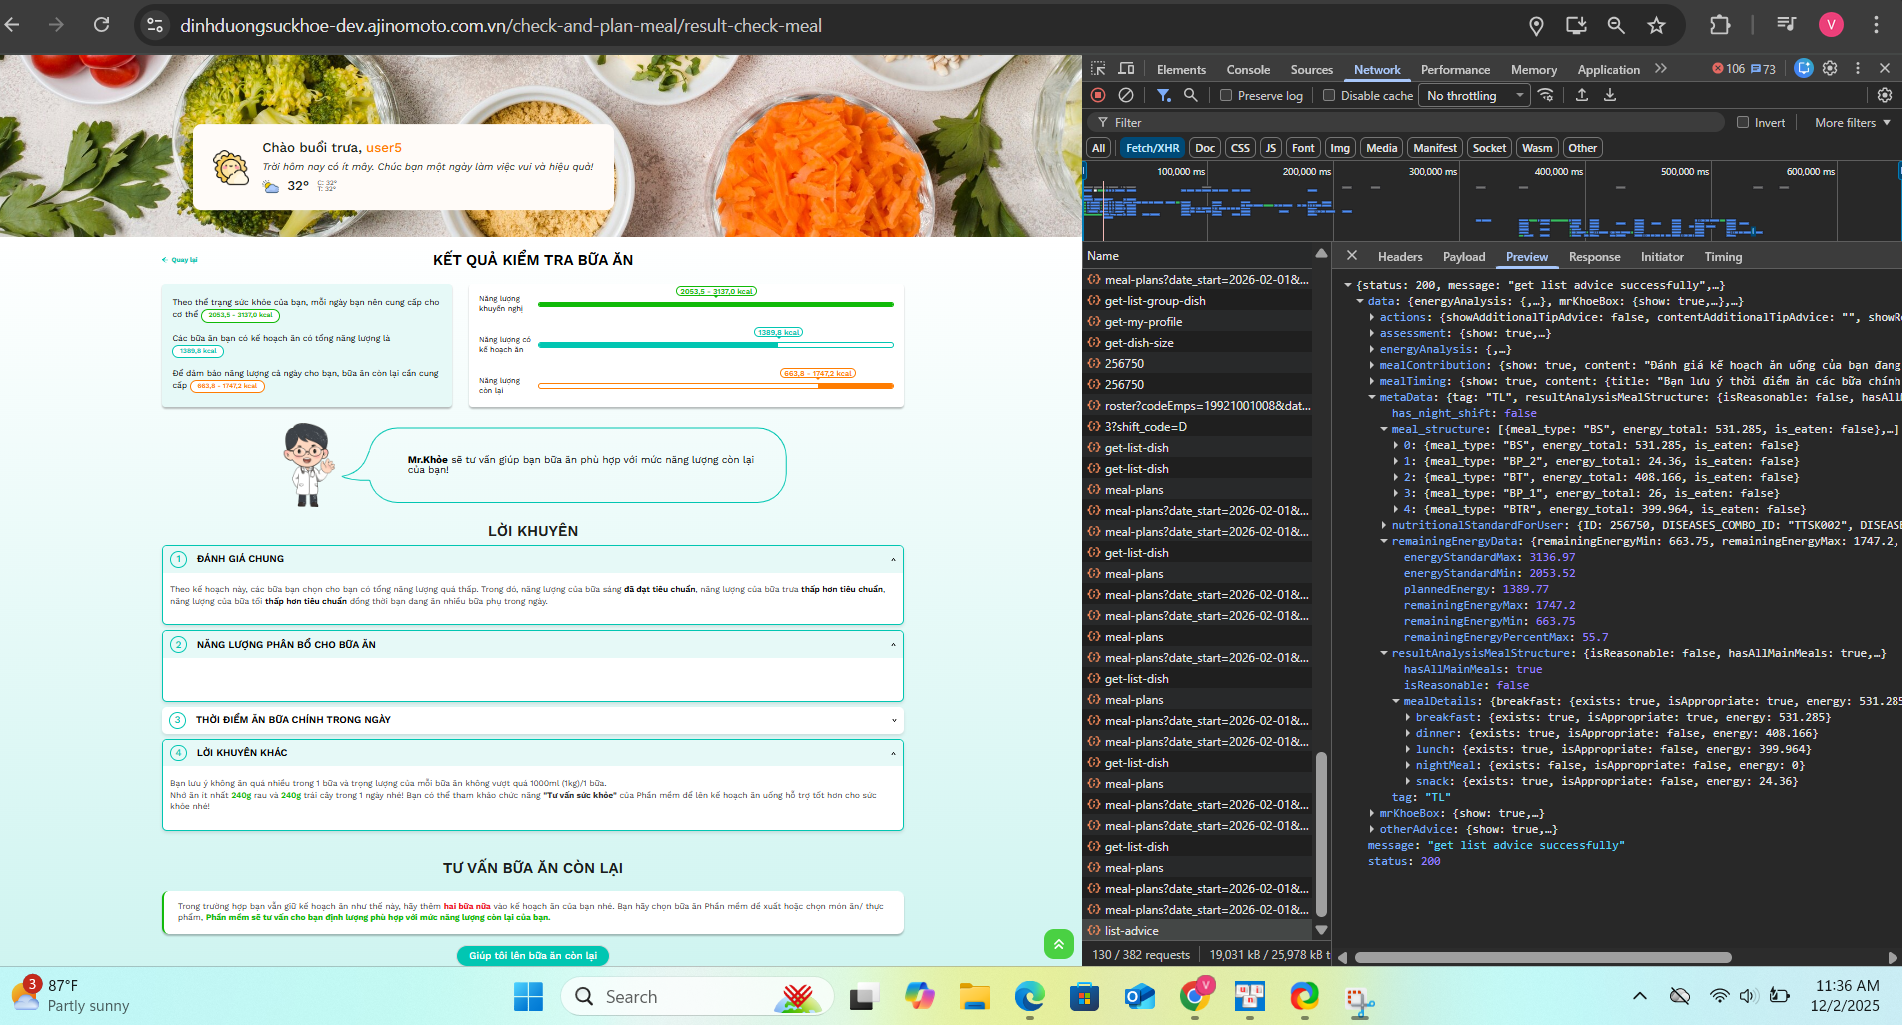Image resolution: width=1902 pixels, height=1025 pixels.
Task: Open the Payload tab of the request
Action: 1464,257
